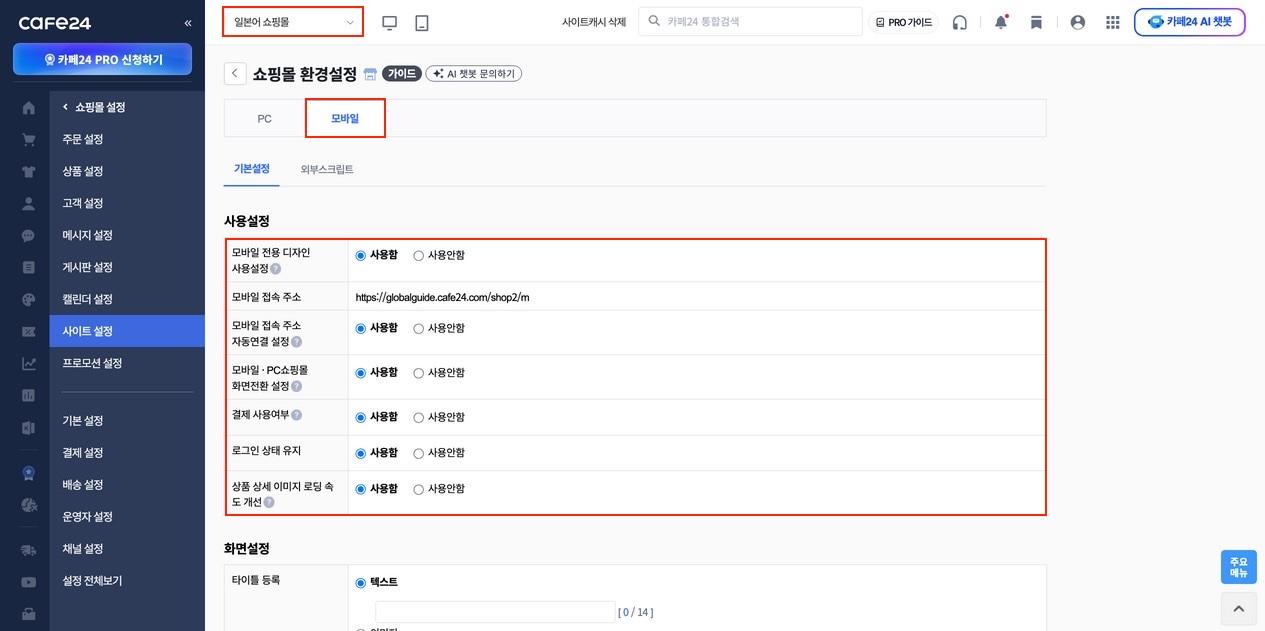Open orders cart icon in rail

pos(28,140)
